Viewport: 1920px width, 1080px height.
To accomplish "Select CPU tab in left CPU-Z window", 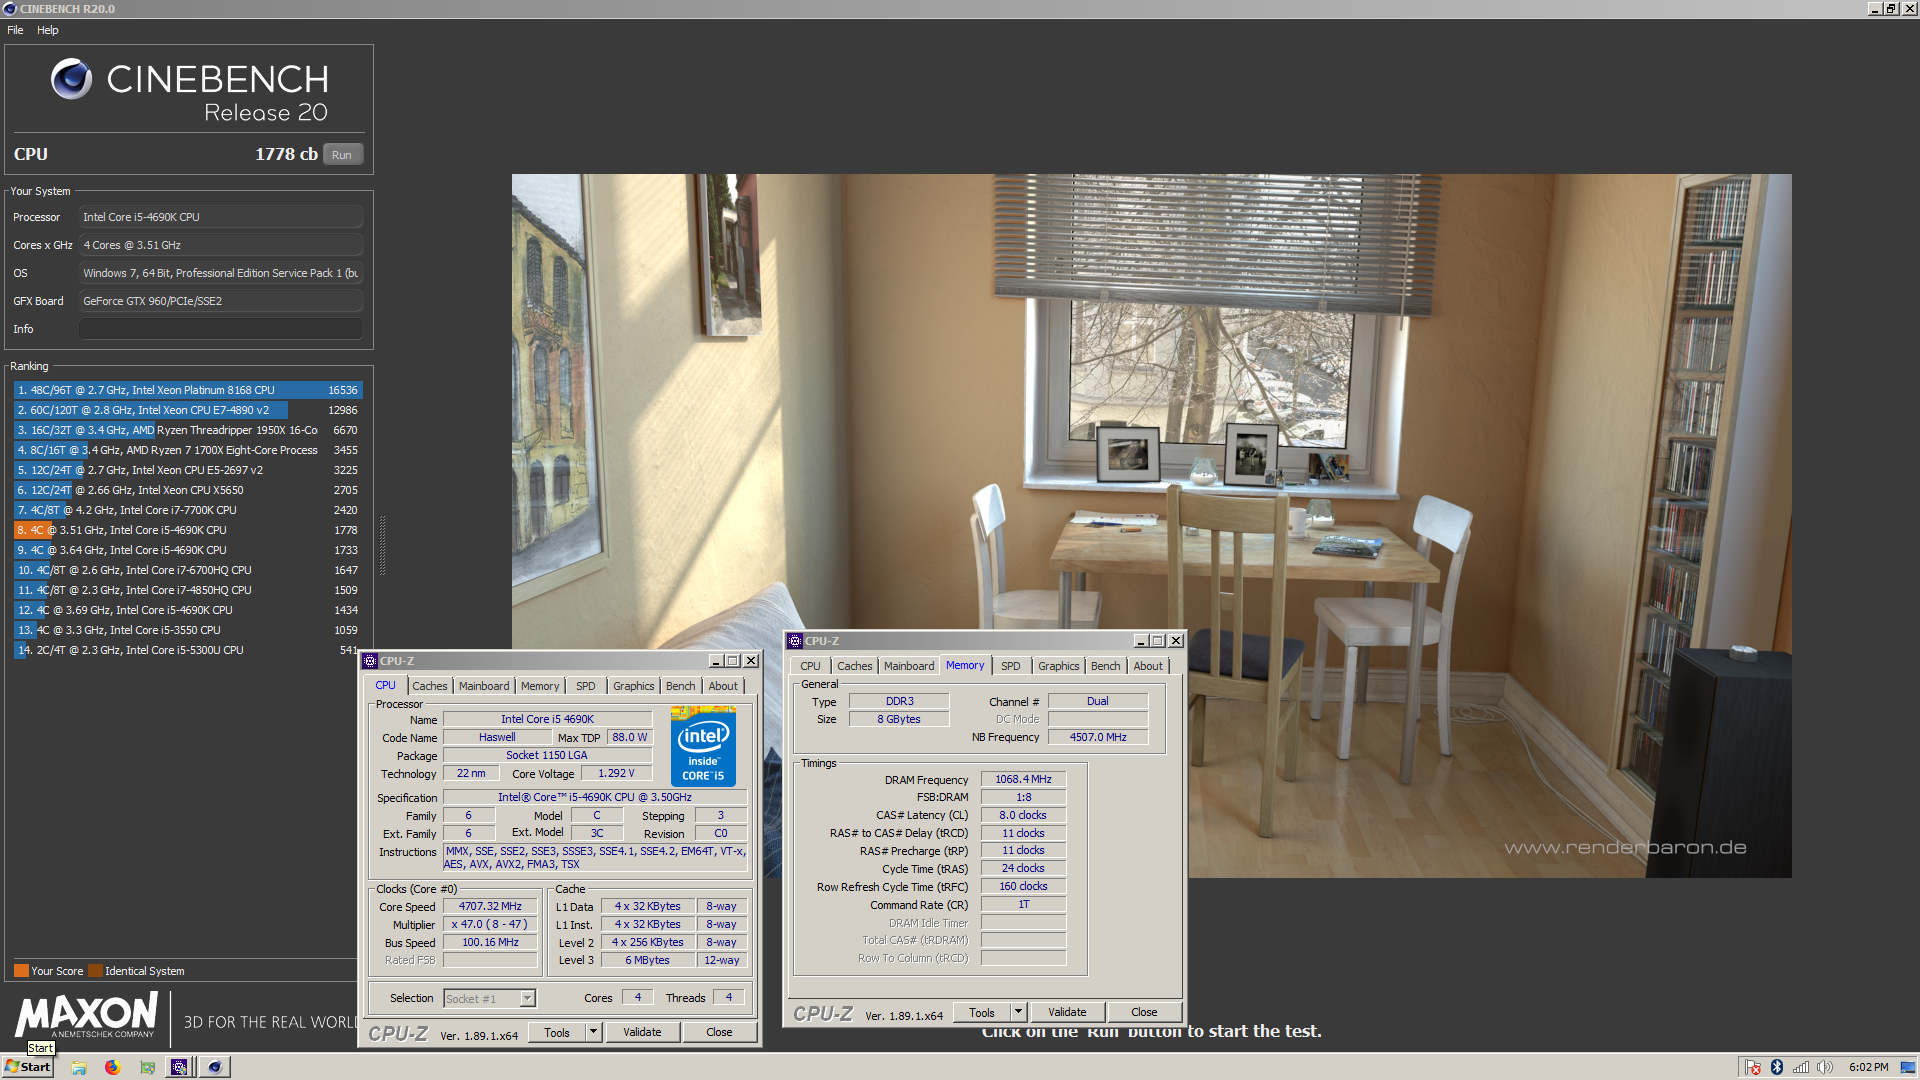I will point(386,685).
